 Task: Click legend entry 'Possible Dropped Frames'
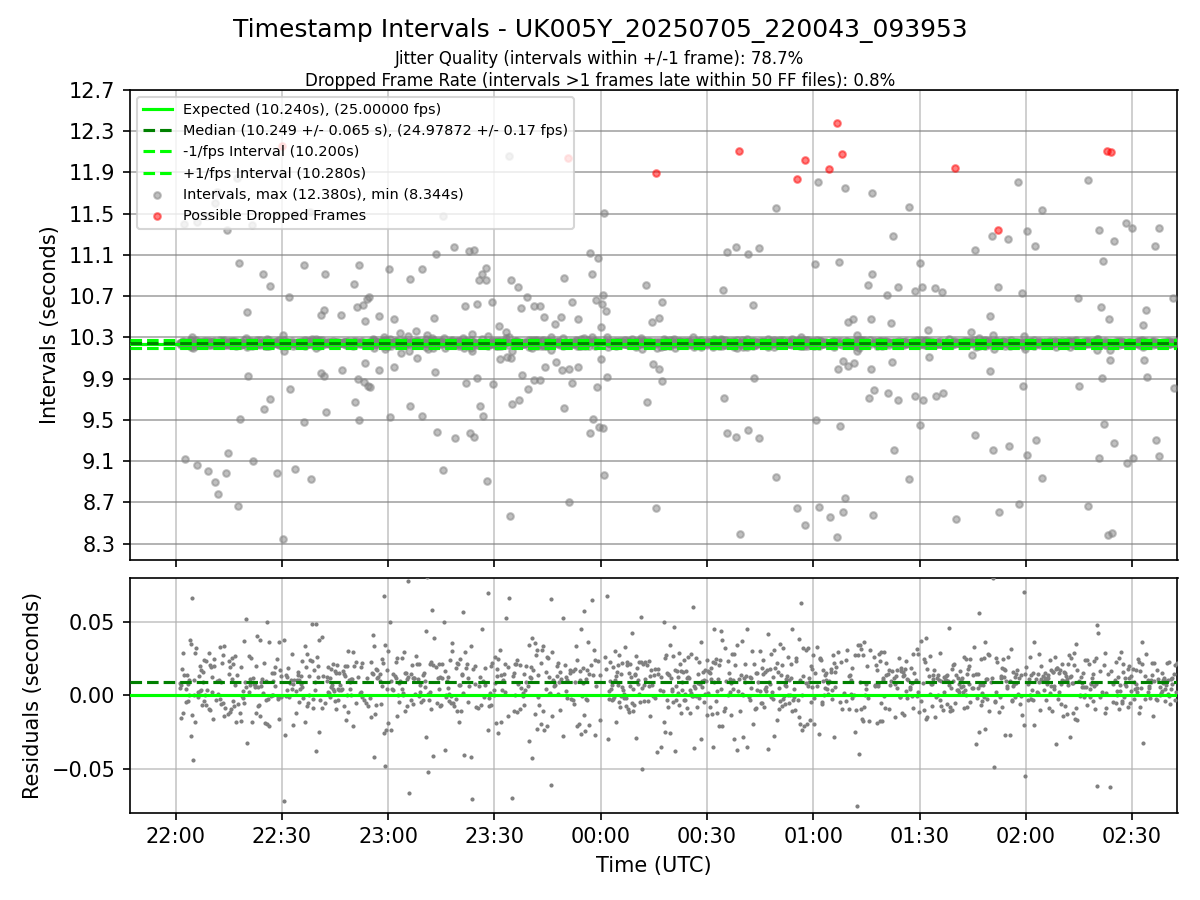(274, 215)
